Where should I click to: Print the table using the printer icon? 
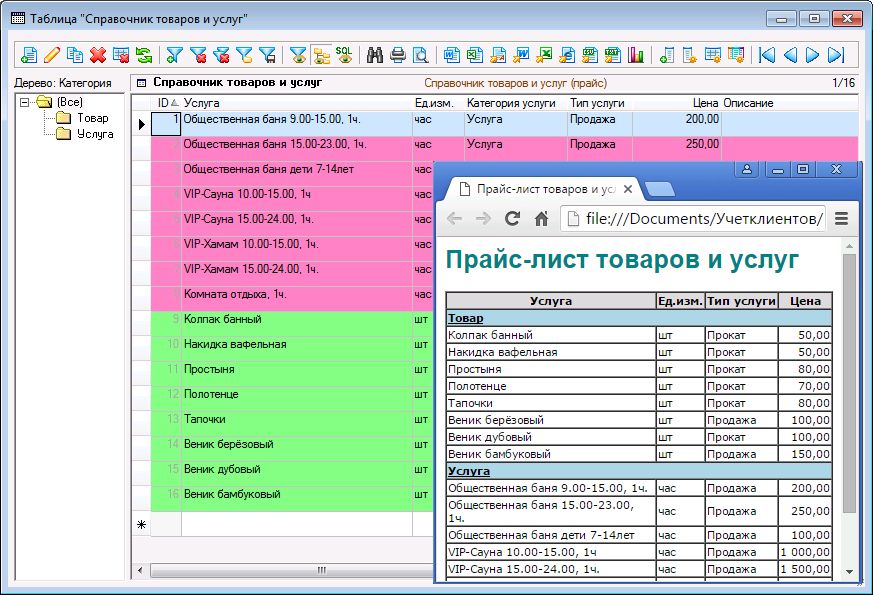[x=398, y=55]
